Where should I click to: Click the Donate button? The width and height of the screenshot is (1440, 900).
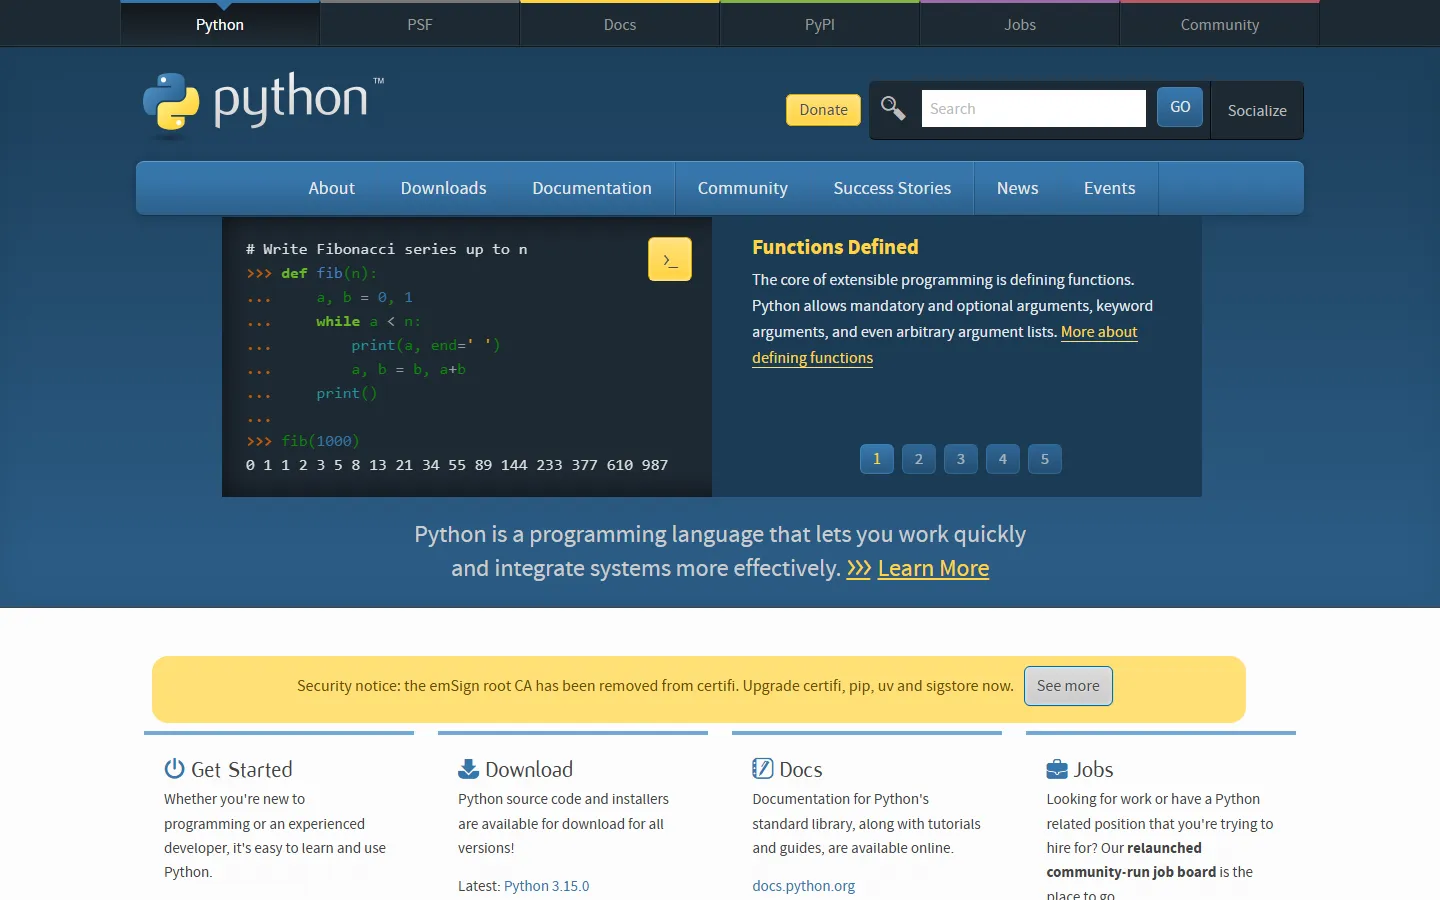(x=824, y=110)
